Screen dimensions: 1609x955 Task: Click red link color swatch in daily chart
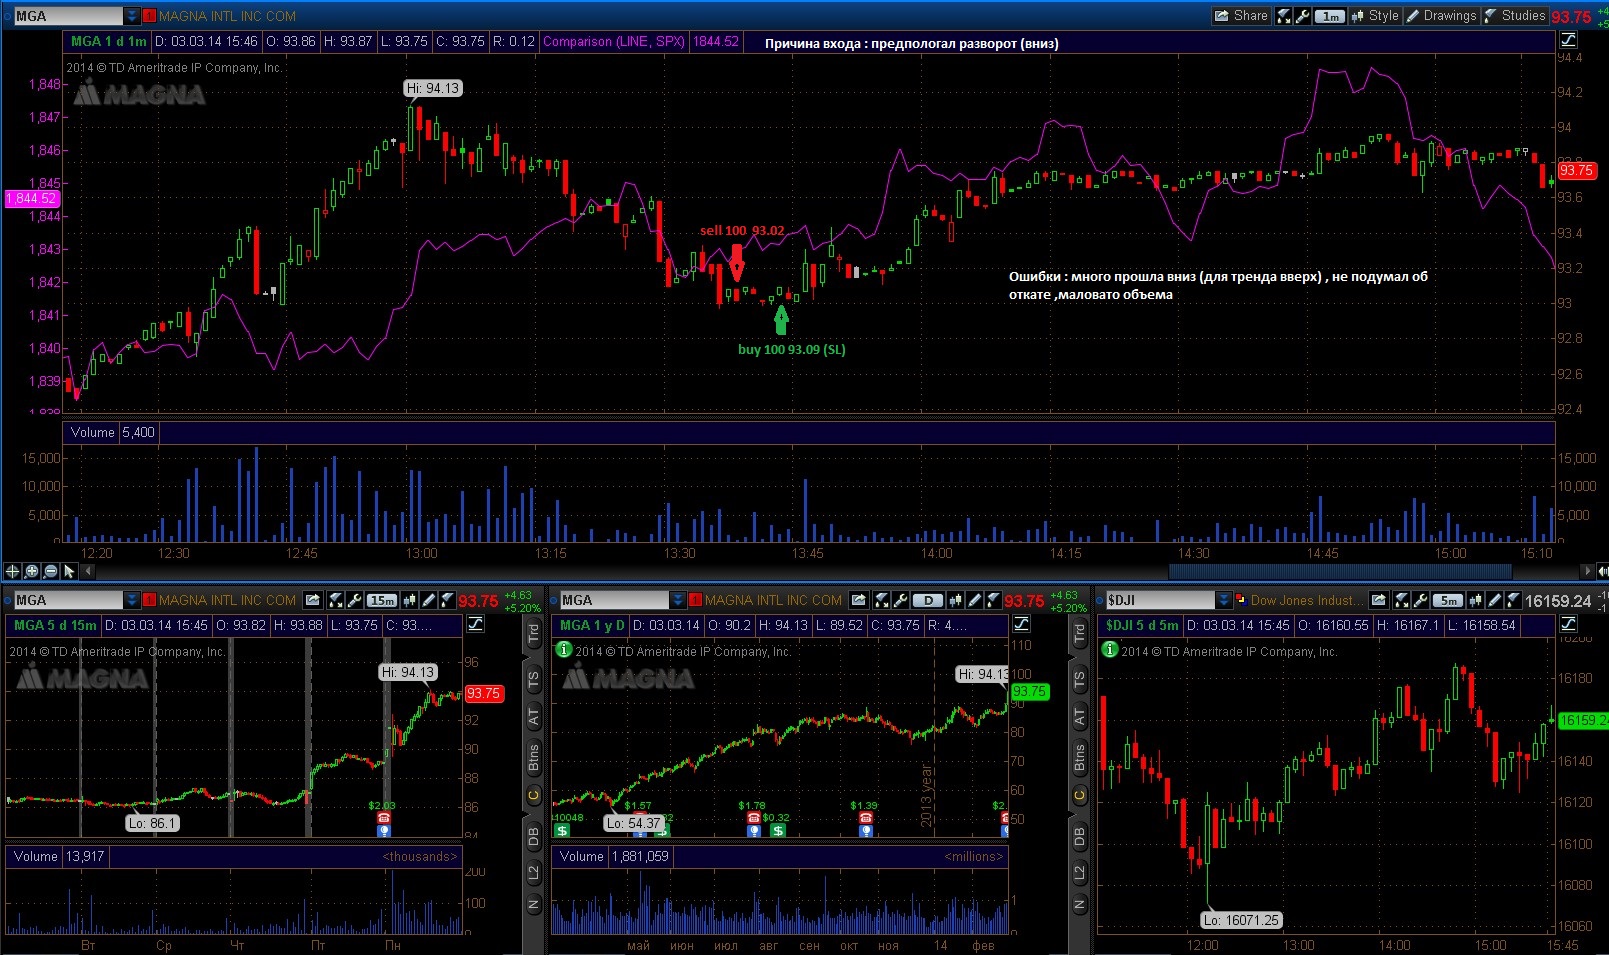point(695,600)
